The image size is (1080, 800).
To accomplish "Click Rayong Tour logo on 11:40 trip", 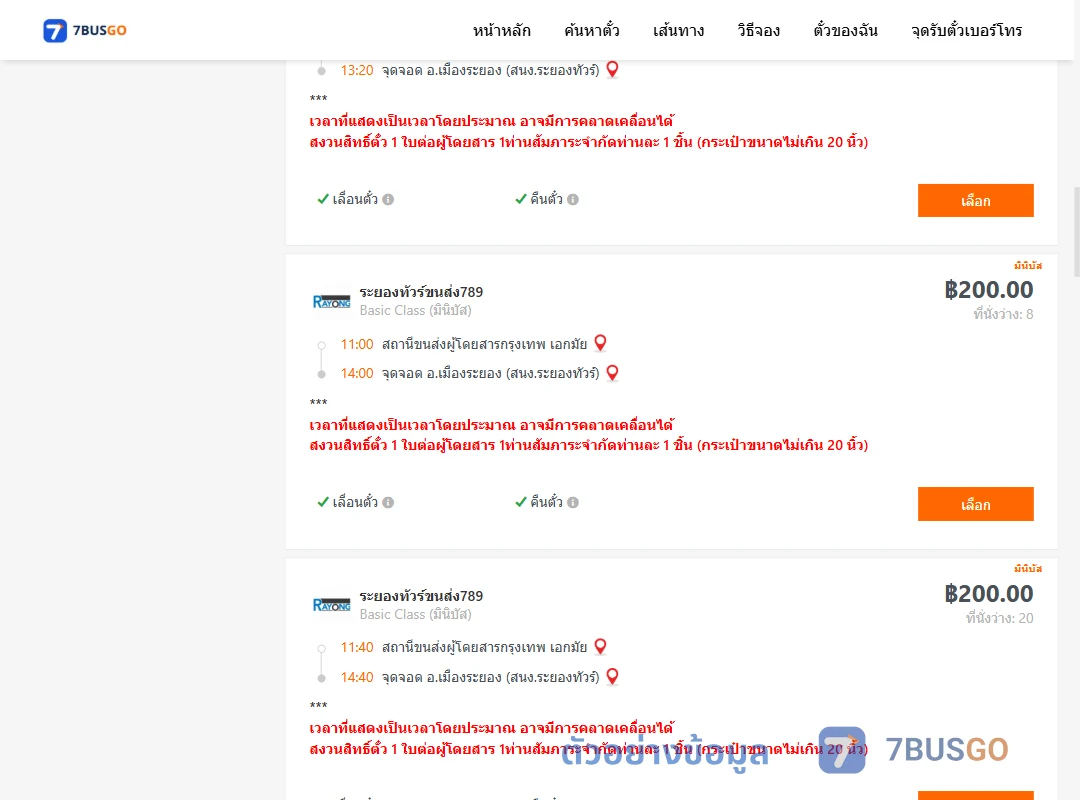I will coord(331,605).
